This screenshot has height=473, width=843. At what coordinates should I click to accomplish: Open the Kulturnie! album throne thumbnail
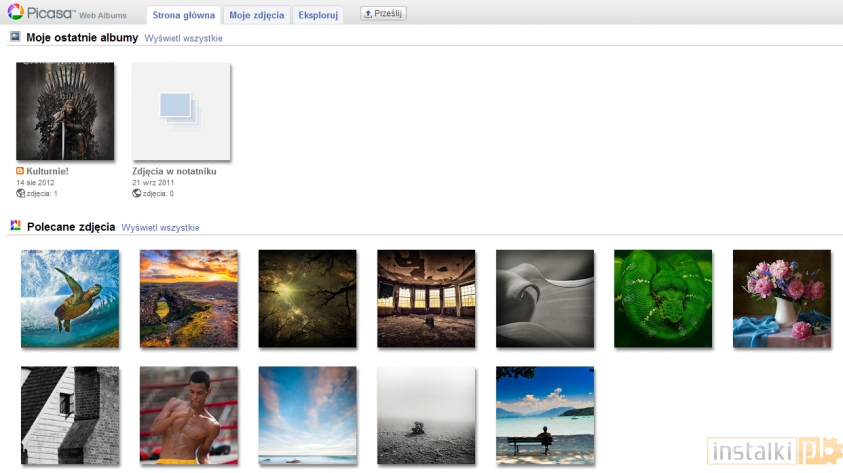65,111
